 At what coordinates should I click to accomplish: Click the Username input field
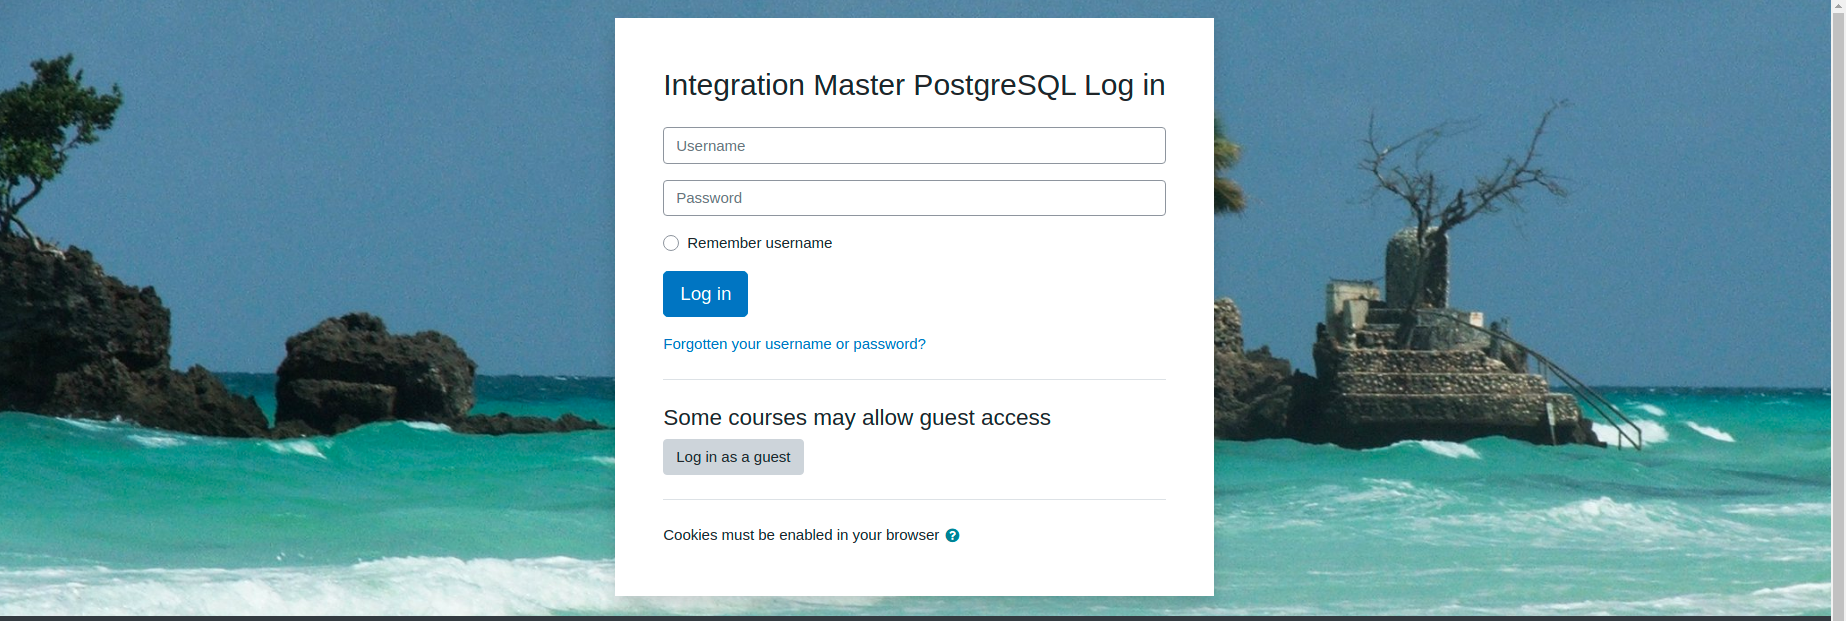(x=914, y=146)
